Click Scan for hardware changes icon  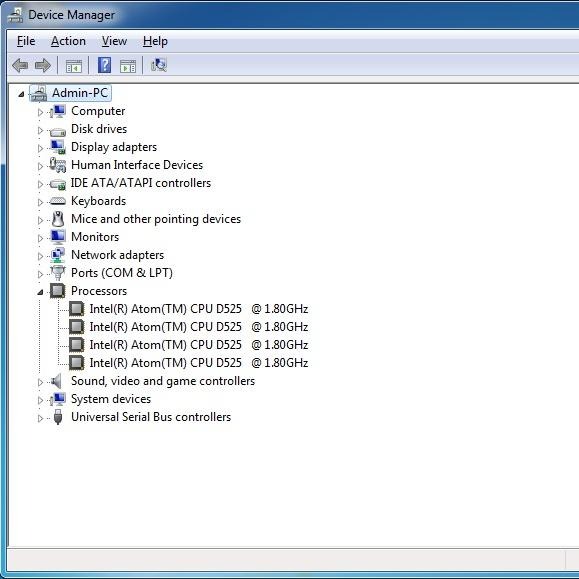(x=159, y=65)
